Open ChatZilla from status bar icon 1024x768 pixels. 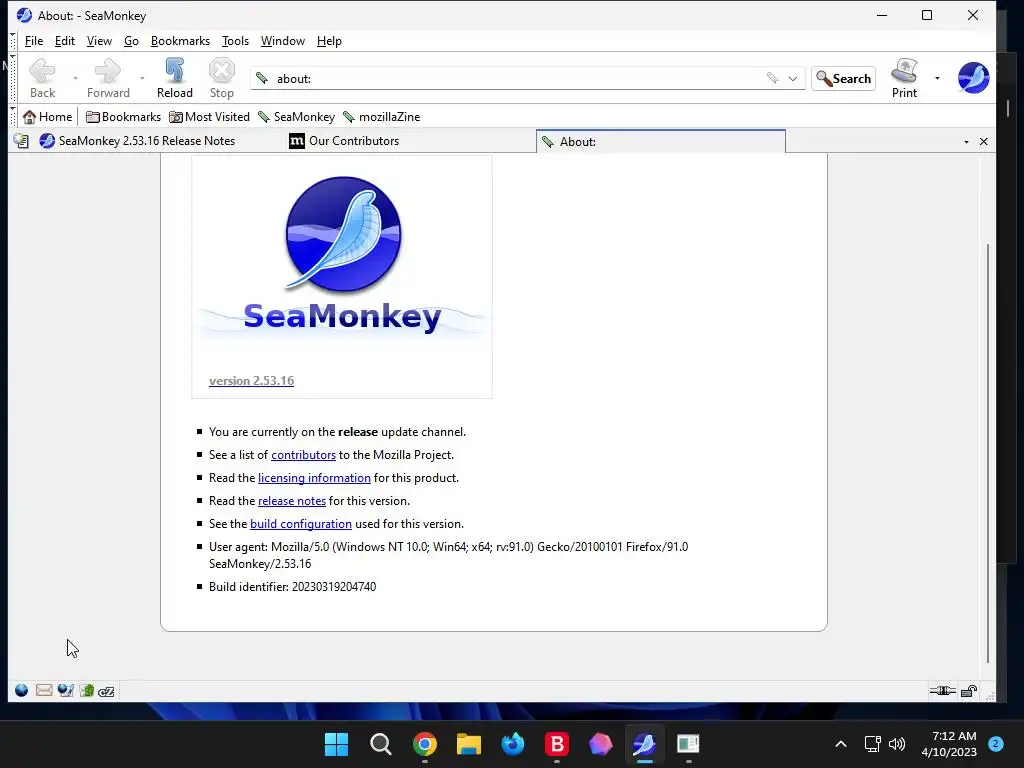[x=106, y=691]
